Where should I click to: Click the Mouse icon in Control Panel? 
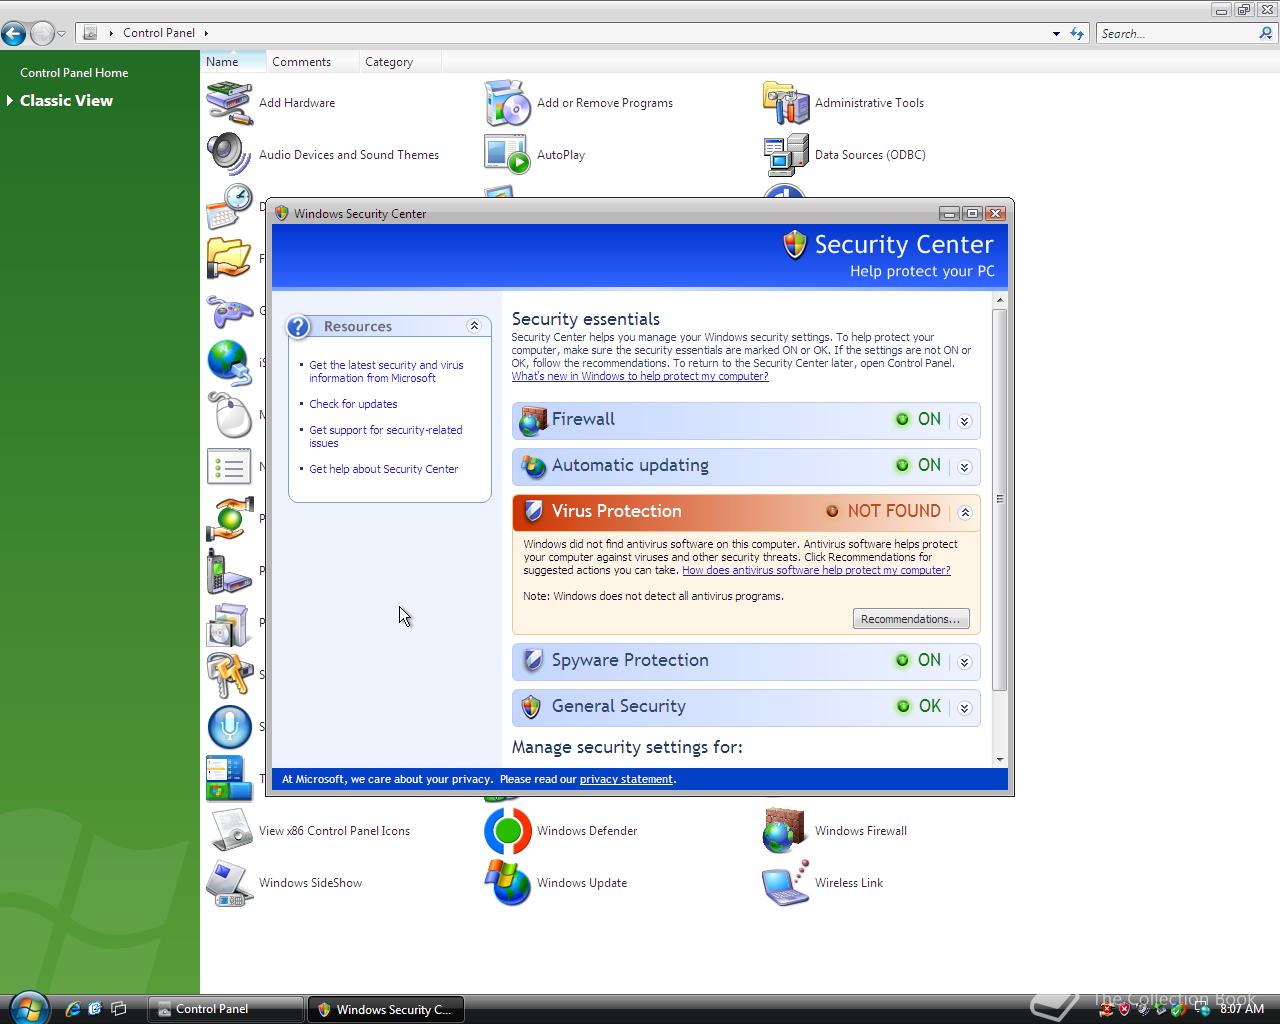click(x=229, y=415)
